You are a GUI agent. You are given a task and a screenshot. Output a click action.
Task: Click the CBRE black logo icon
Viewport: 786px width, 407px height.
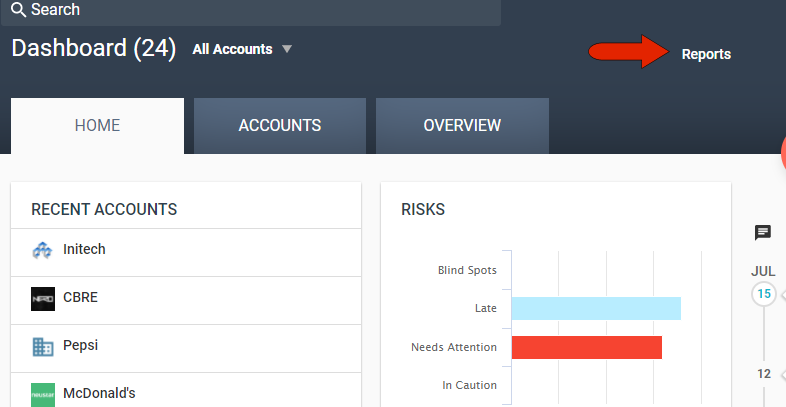tap(42, 299)
